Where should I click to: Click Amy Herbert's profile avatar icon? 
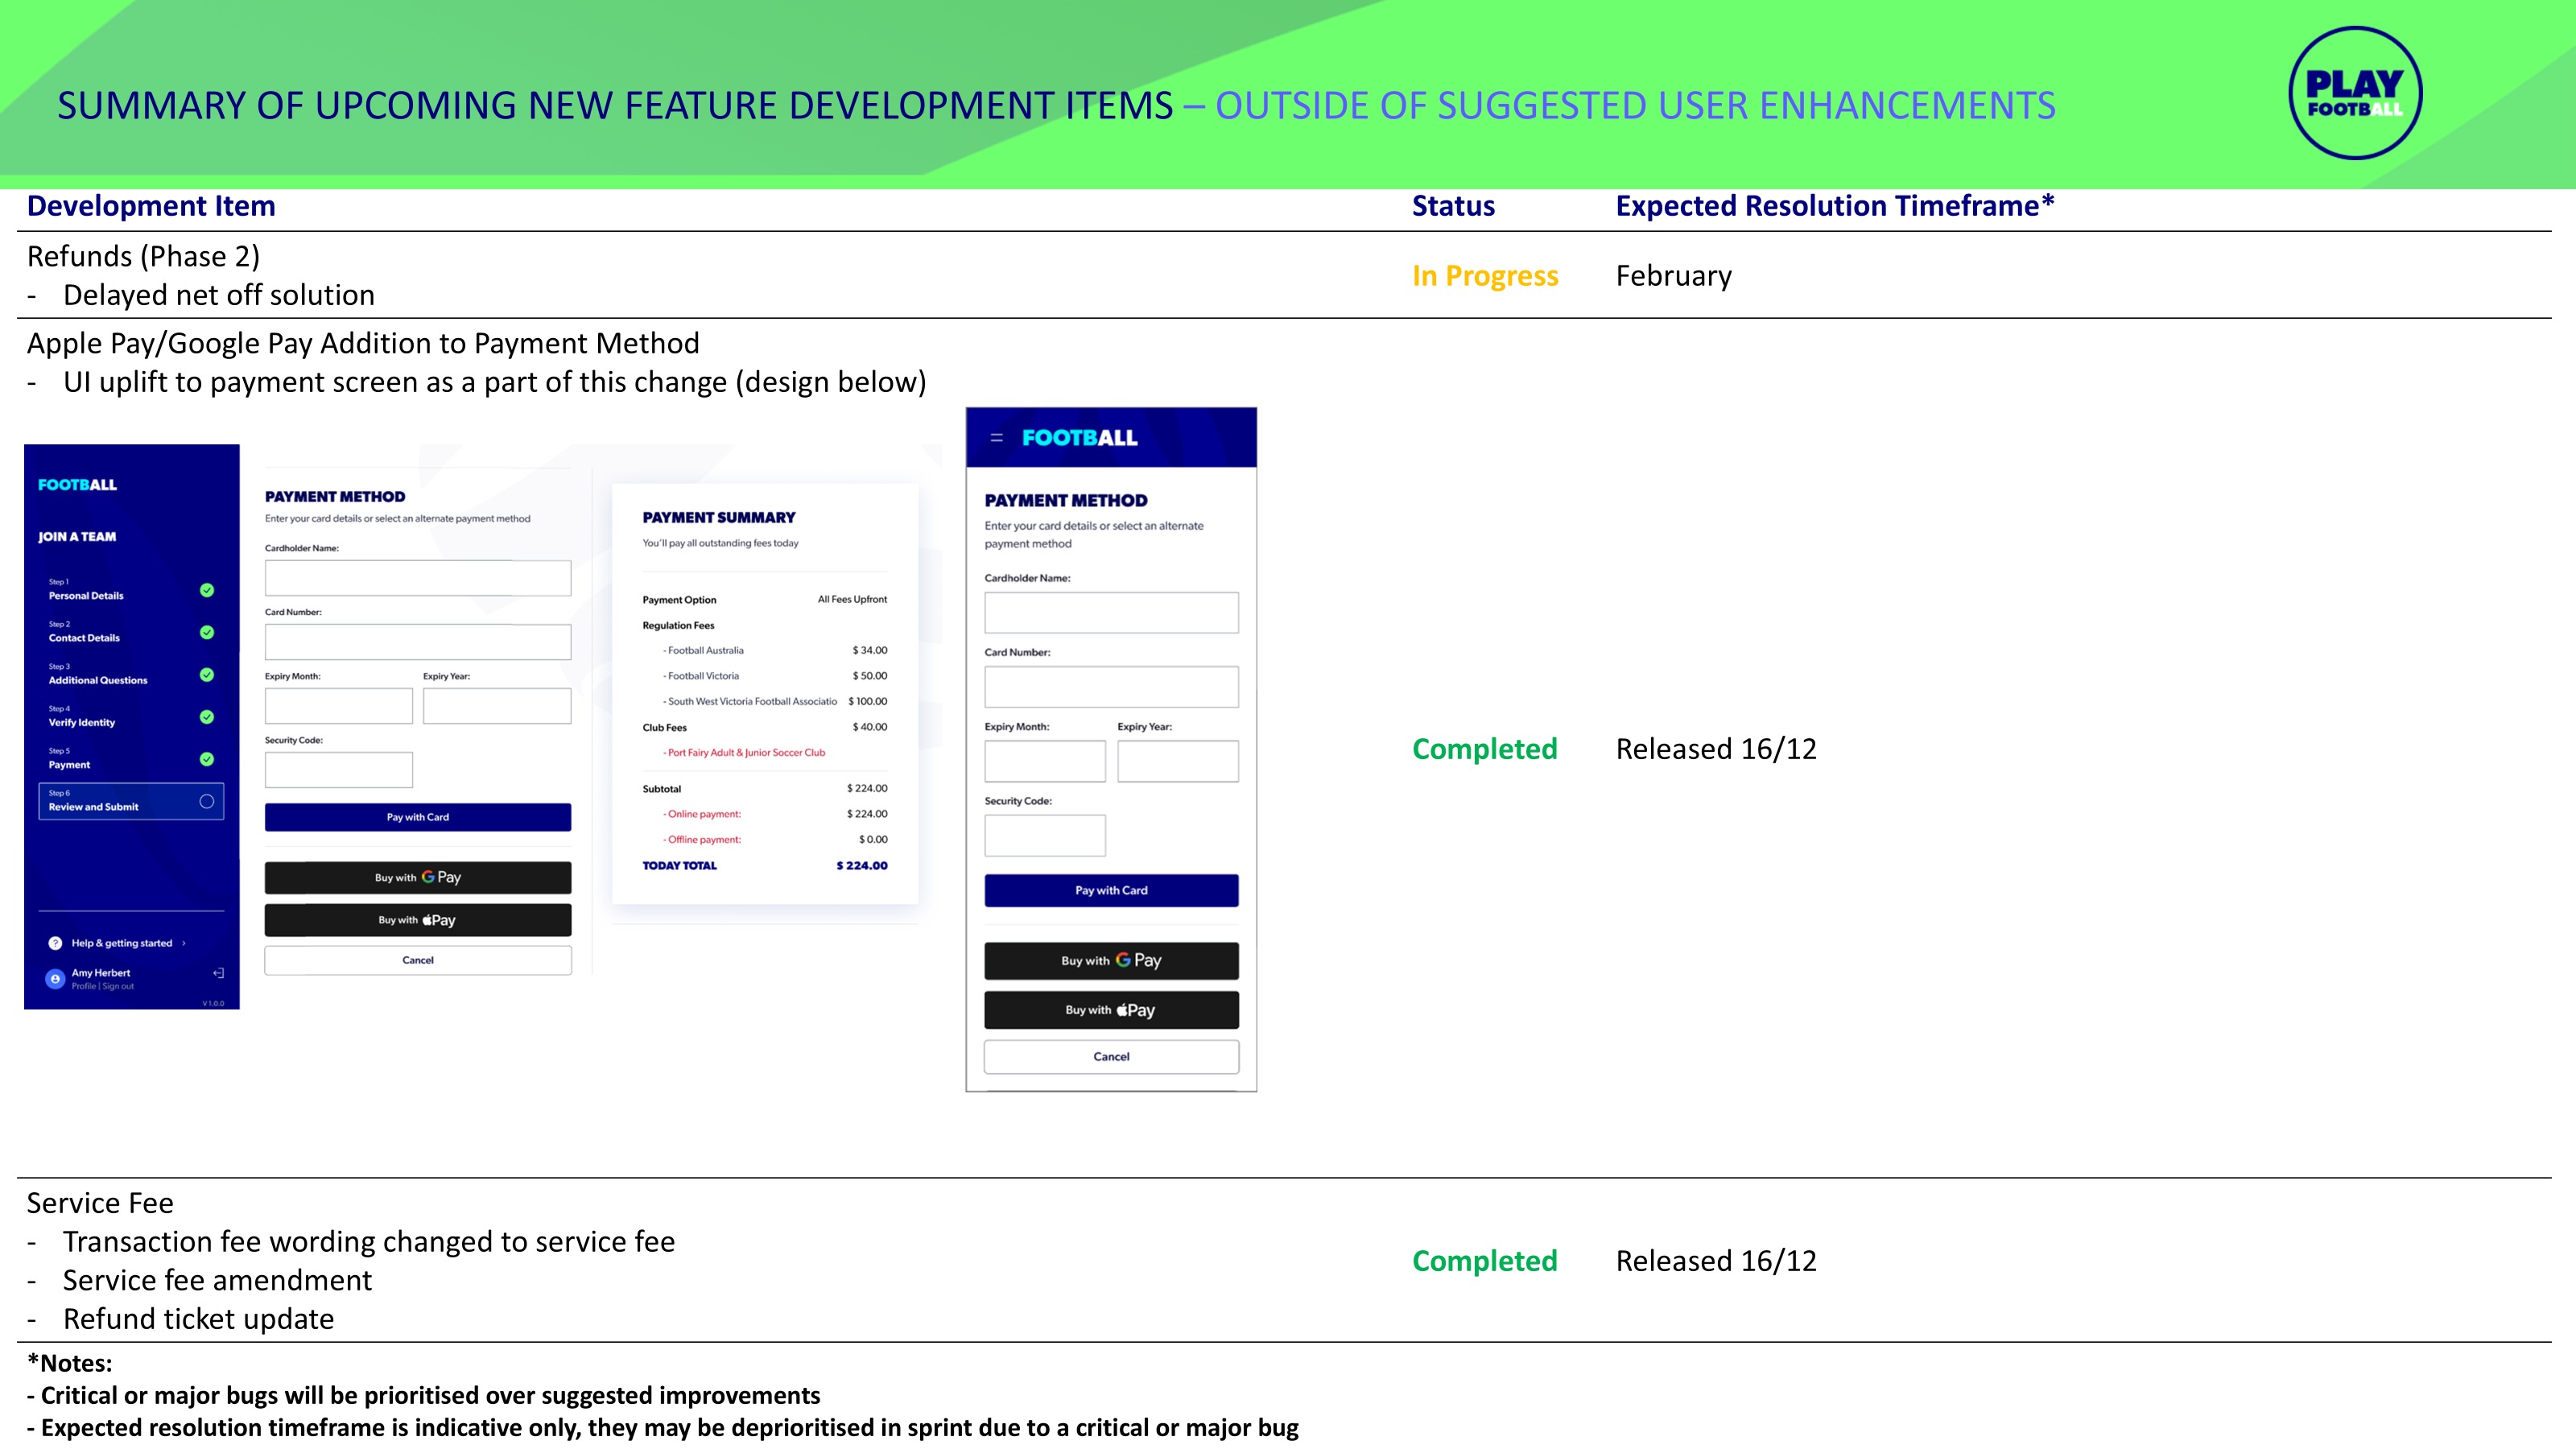(x=55, y=979)
